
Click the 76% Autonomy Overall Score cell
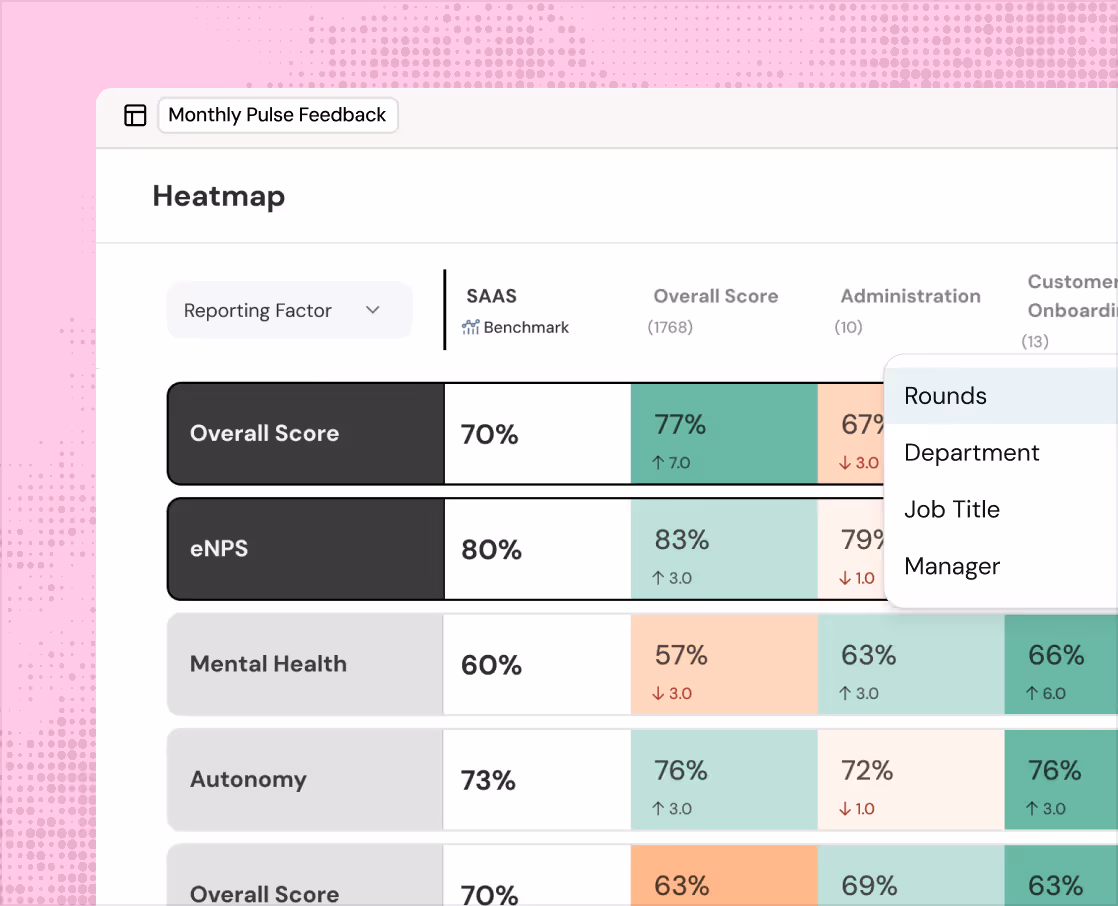click(724, 780)
